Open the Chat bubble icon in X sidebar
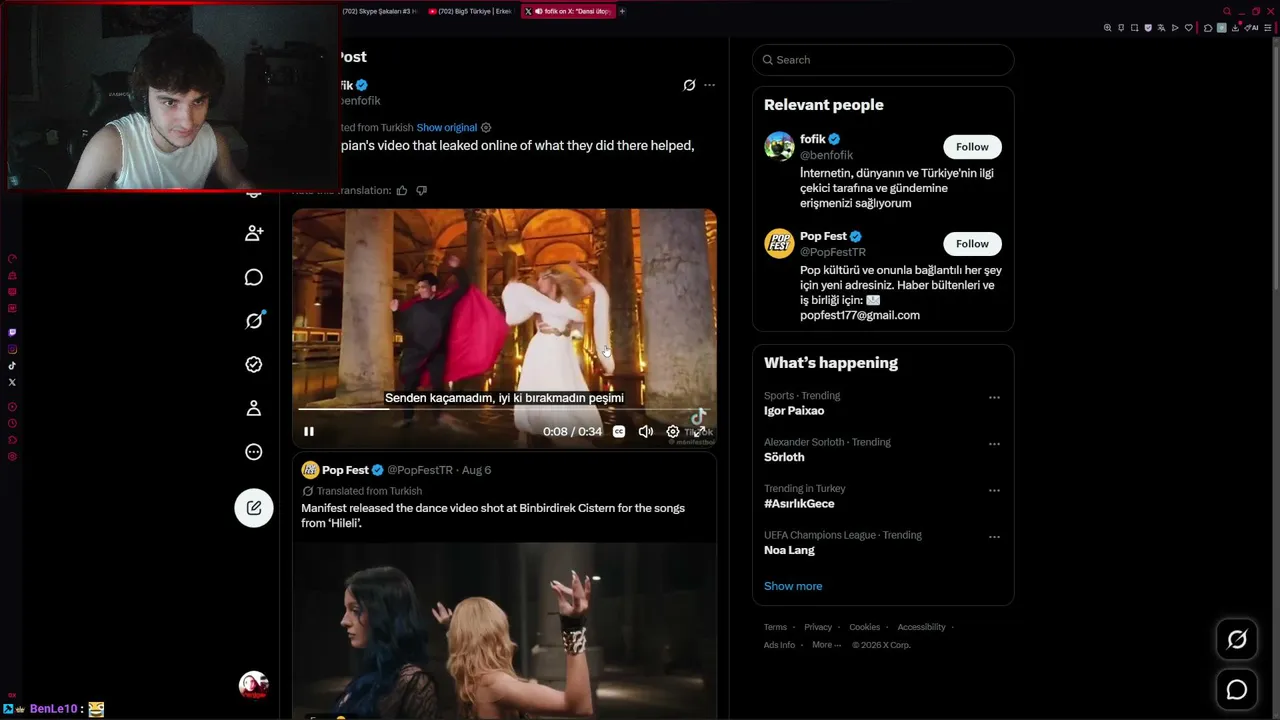The image size is (1280, 720). click(x=254, y=277)
